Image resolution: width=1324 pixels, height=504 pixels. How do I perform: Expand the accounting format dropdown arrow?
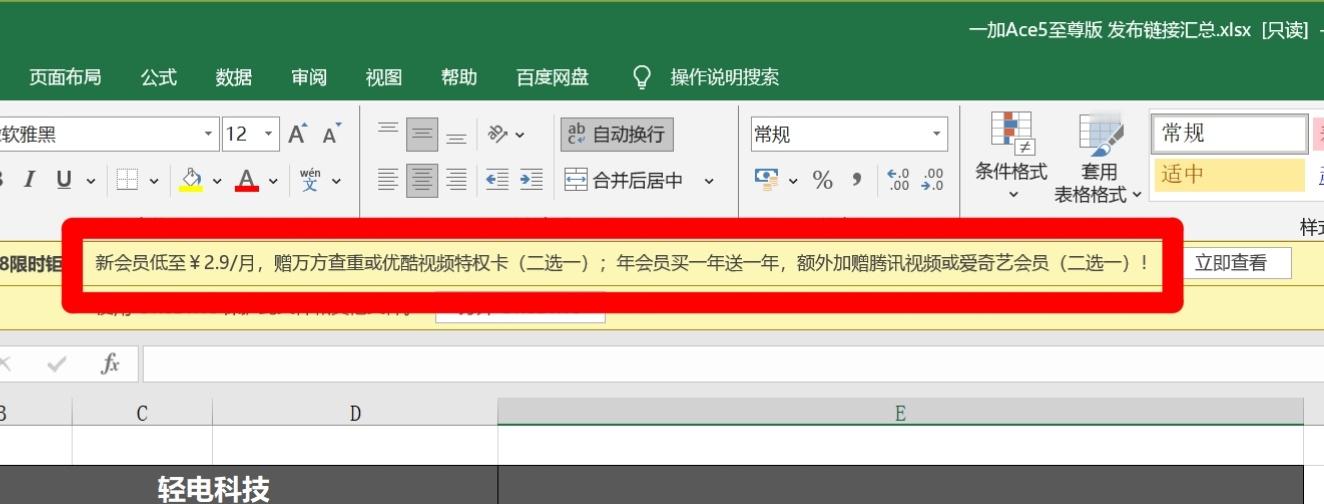[x=793, y=181]
